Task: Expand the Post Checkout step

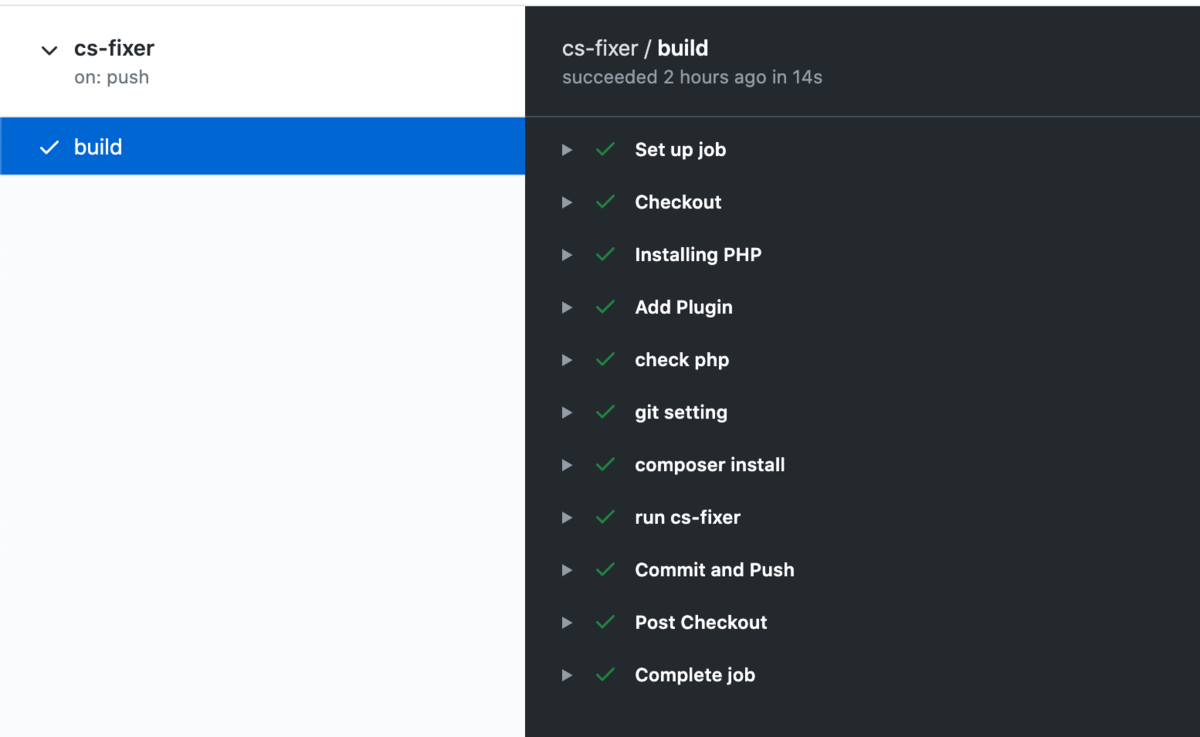Action: click(x=567, y=622)
